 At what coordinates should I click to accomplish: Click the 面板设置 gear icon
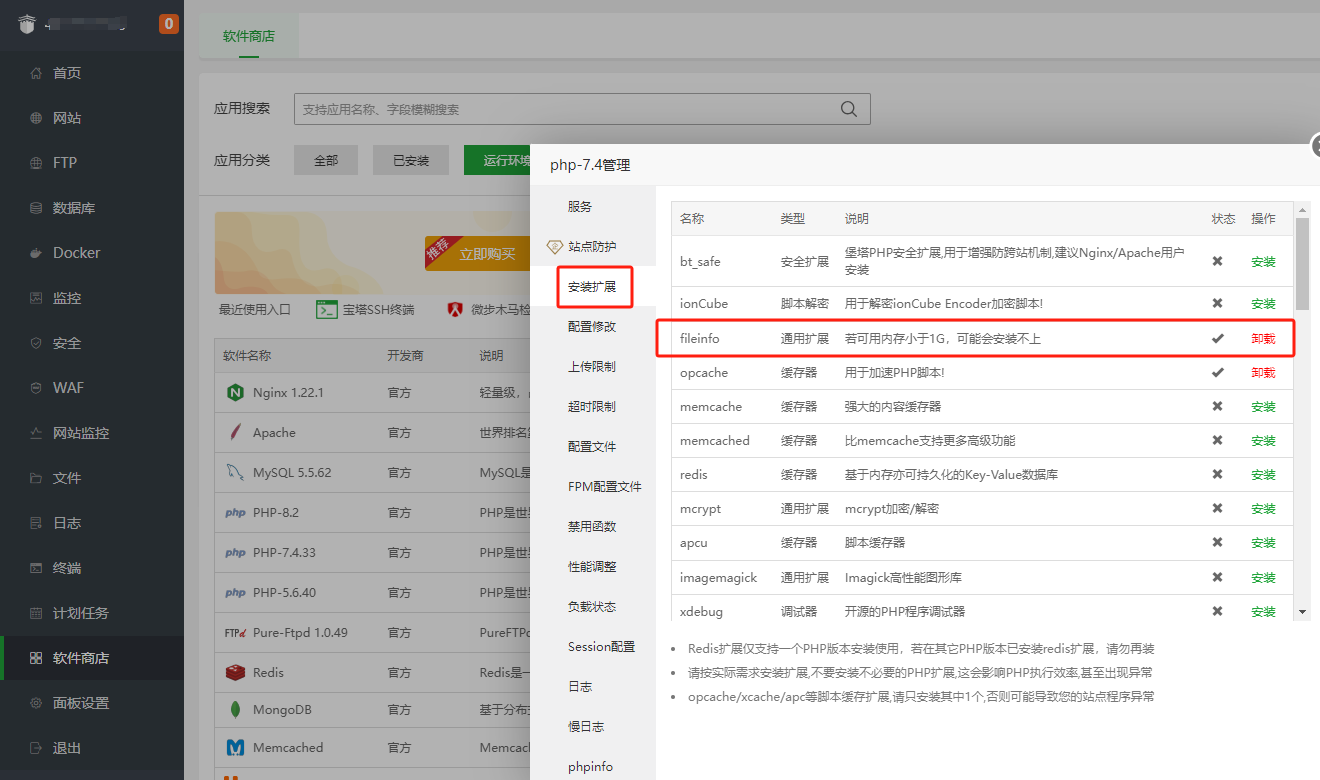tap(36, 703)
